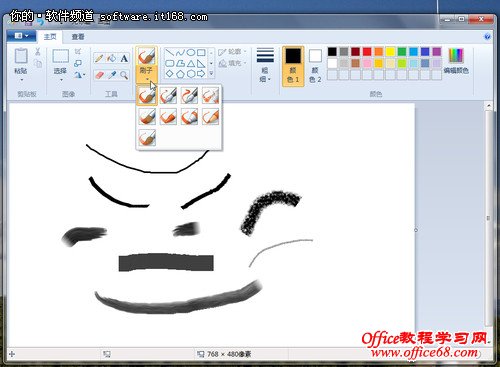Viewport: 500px width, 367px height.
Task: Choose the Crayon in the brush gallery
Action: [x=168, y=117]
